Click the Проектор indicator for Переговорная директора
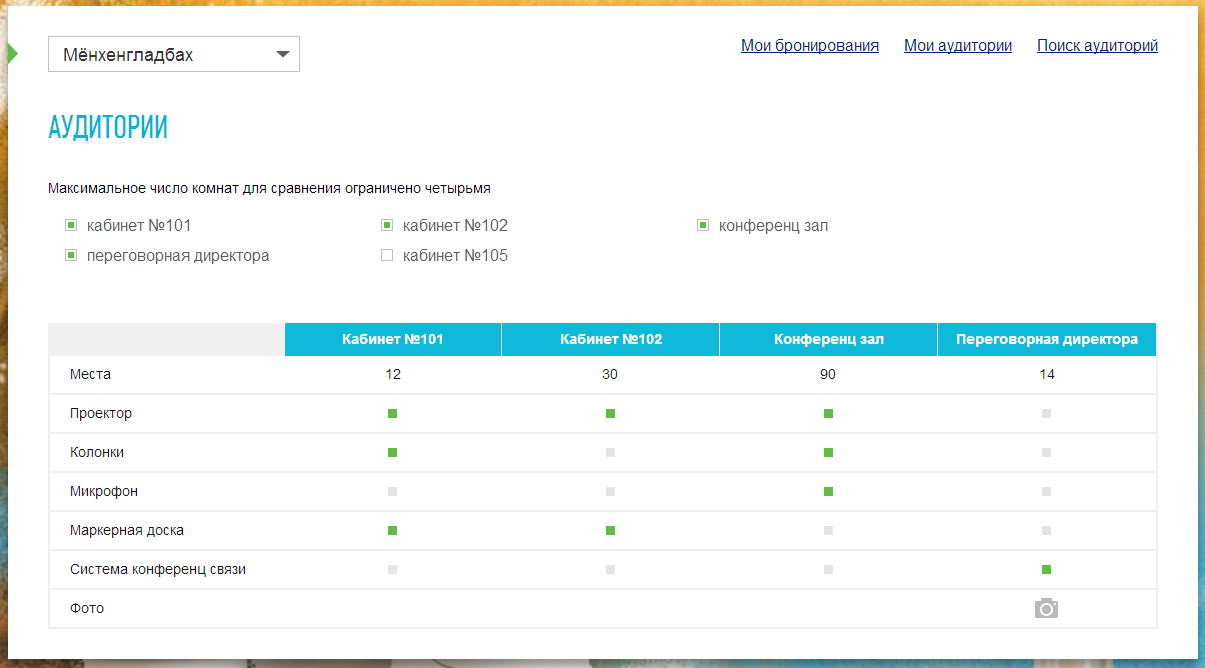This screenshot has width=1205, height=668. pyautogui.click(x=1047, y=413)
